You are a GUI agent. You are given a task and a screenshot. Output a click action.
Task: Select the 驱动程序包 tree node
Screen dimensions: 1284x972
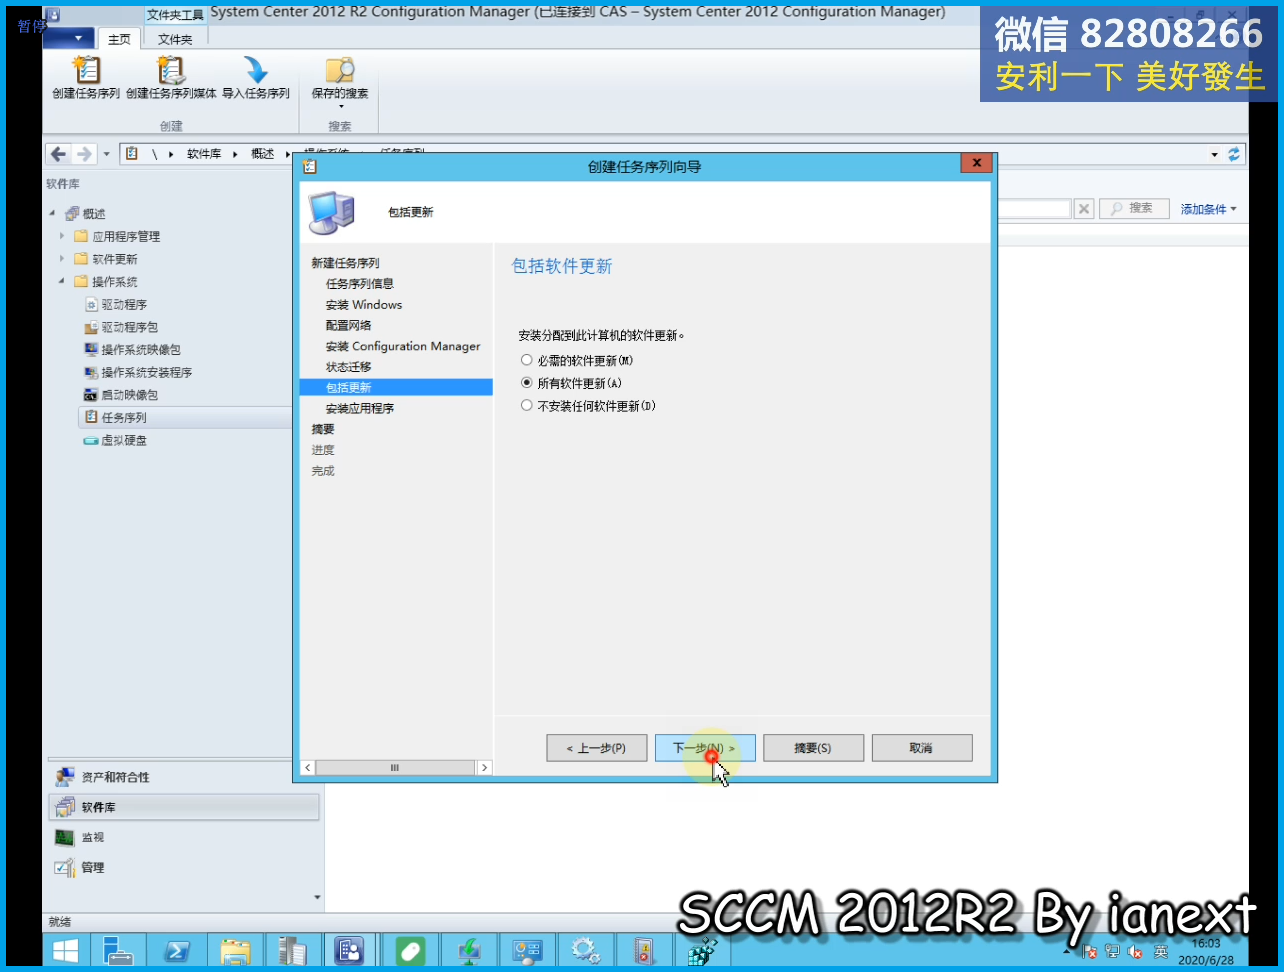(130, 327)
